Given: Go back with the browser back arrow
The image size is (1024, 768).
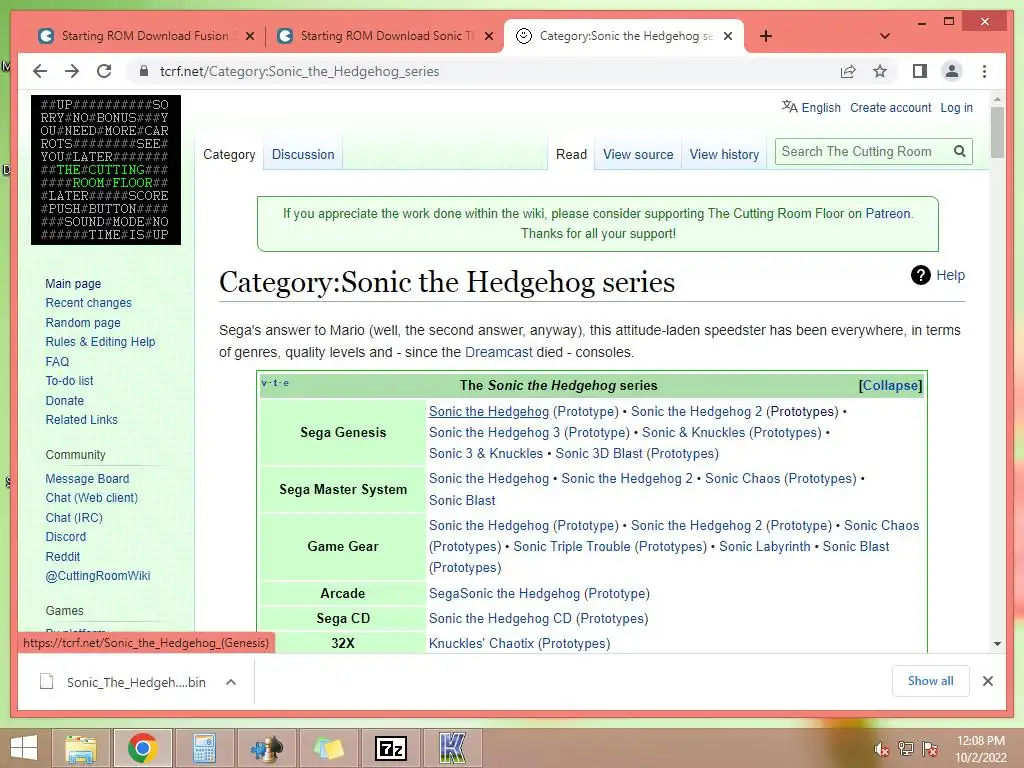Looking at the screenshot, I should click(40, 71).
